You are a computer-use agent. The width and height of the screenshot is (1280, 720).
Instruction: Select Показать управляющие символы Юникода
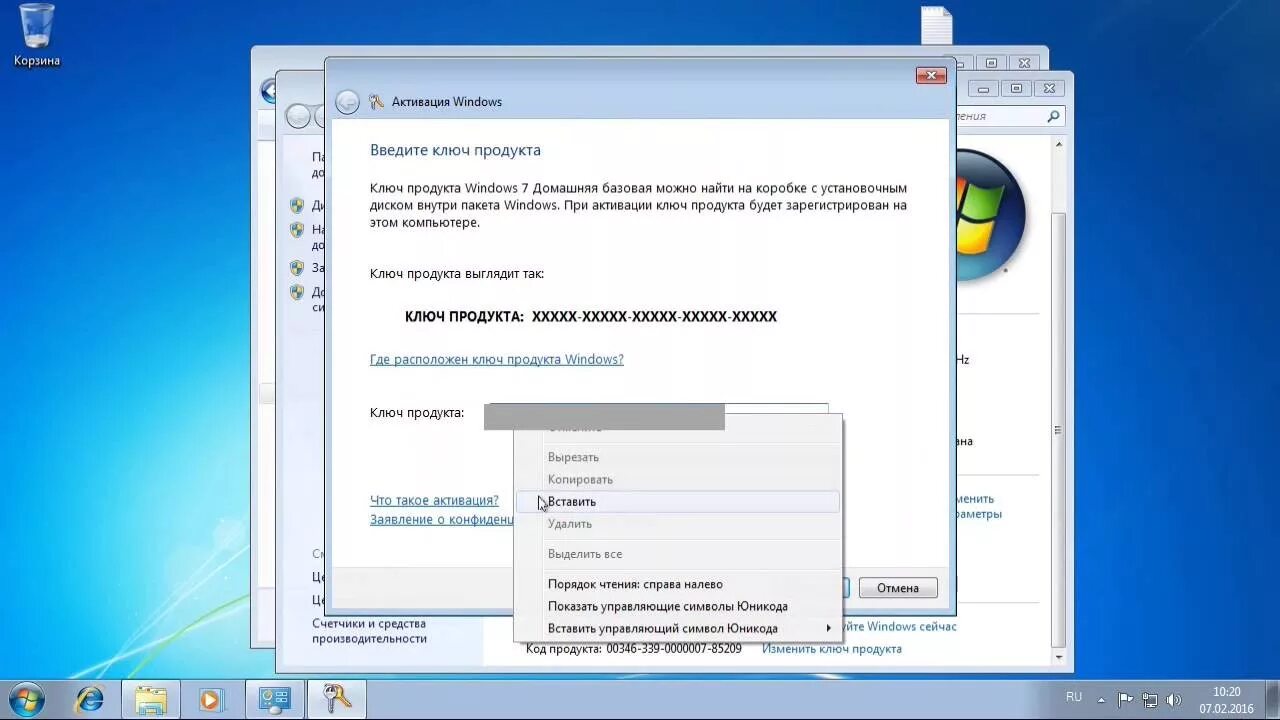pos(678,606)
